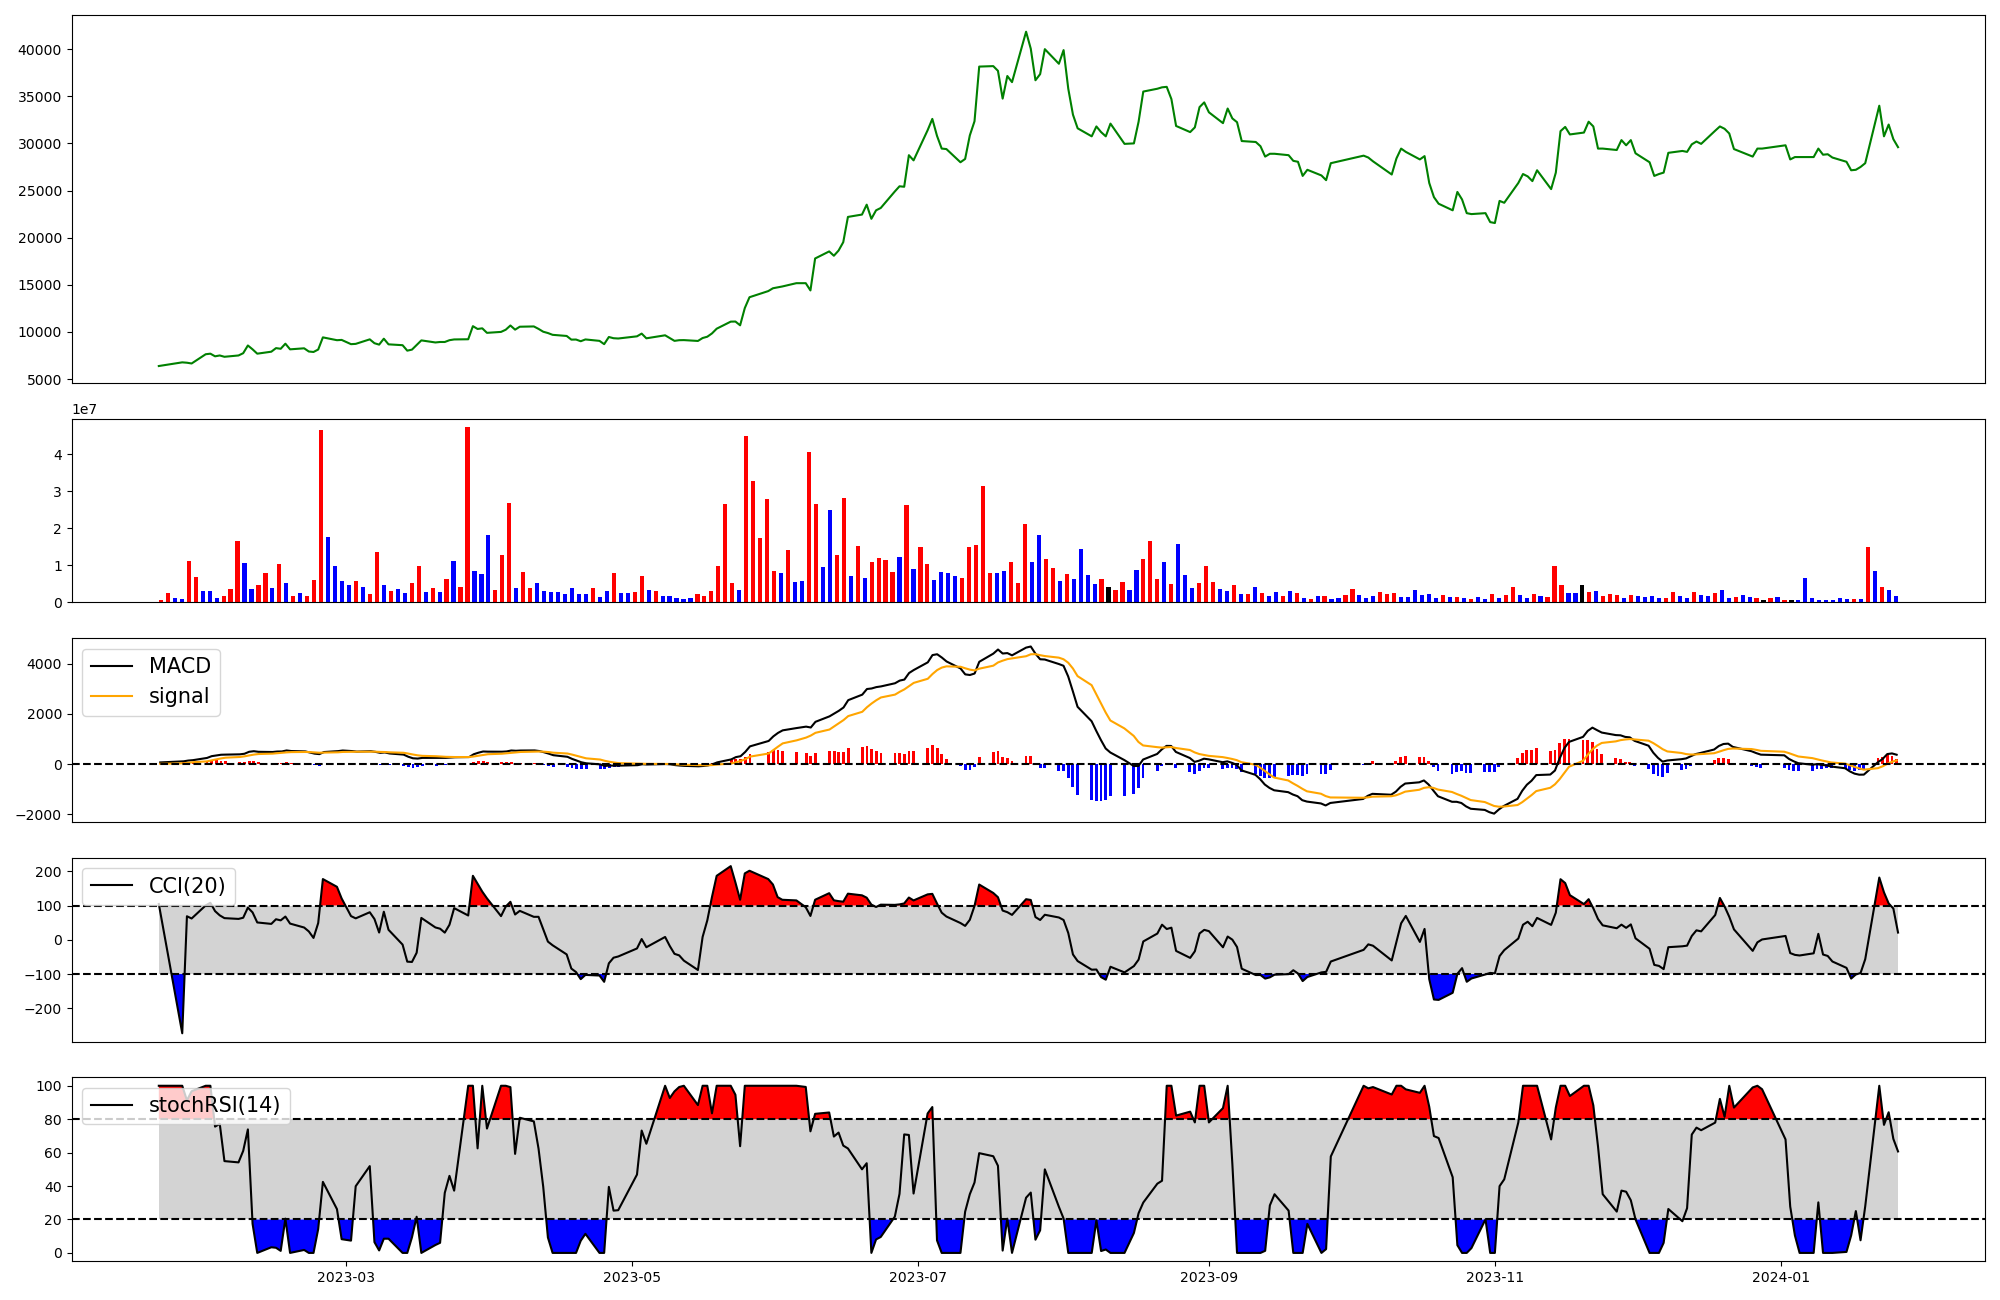Viewport: 2000px width, 1300px height.
Task: Click the 5000 price axis label
Action: (44, 380)
